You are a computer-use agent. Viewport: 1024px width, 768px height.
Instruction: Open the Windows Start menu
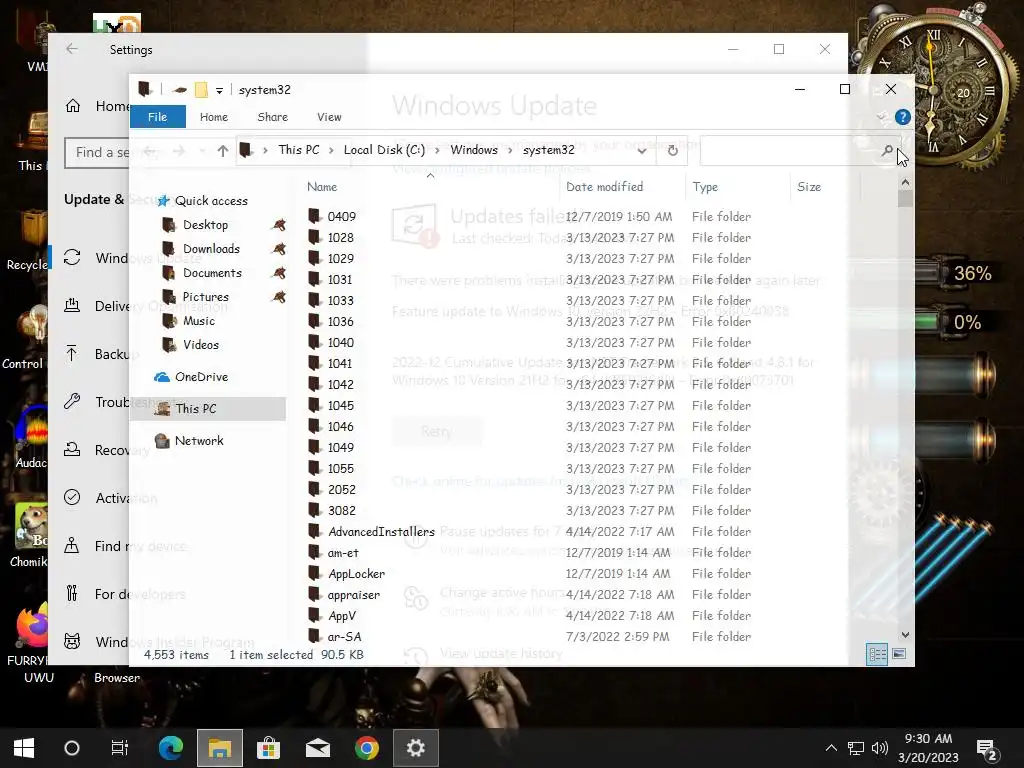pyautogui.click(x=24, y=748)
